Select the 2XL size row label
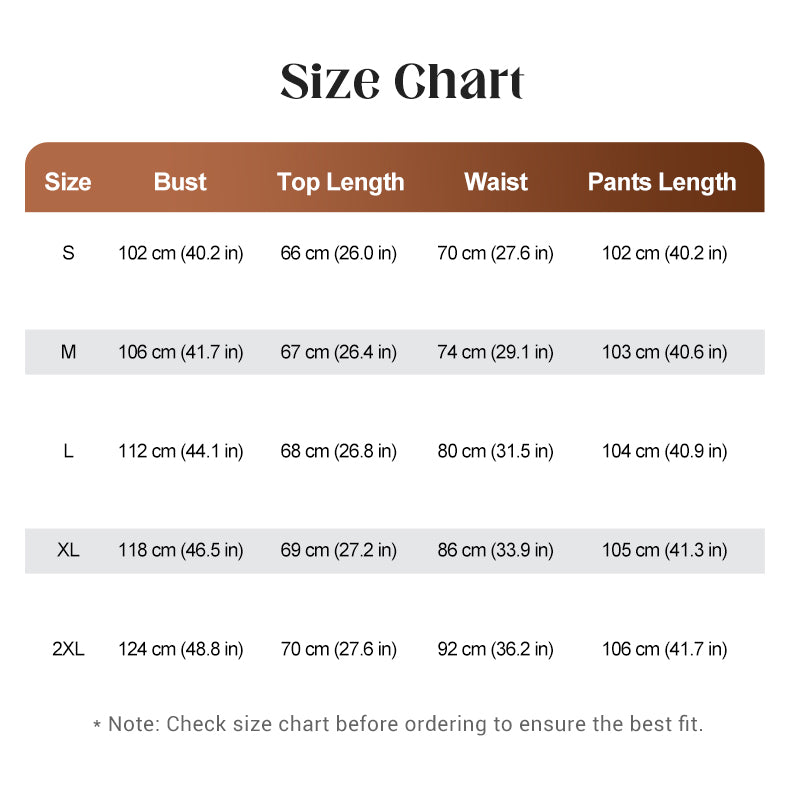 pyautogui.click(x=68, y=649)
